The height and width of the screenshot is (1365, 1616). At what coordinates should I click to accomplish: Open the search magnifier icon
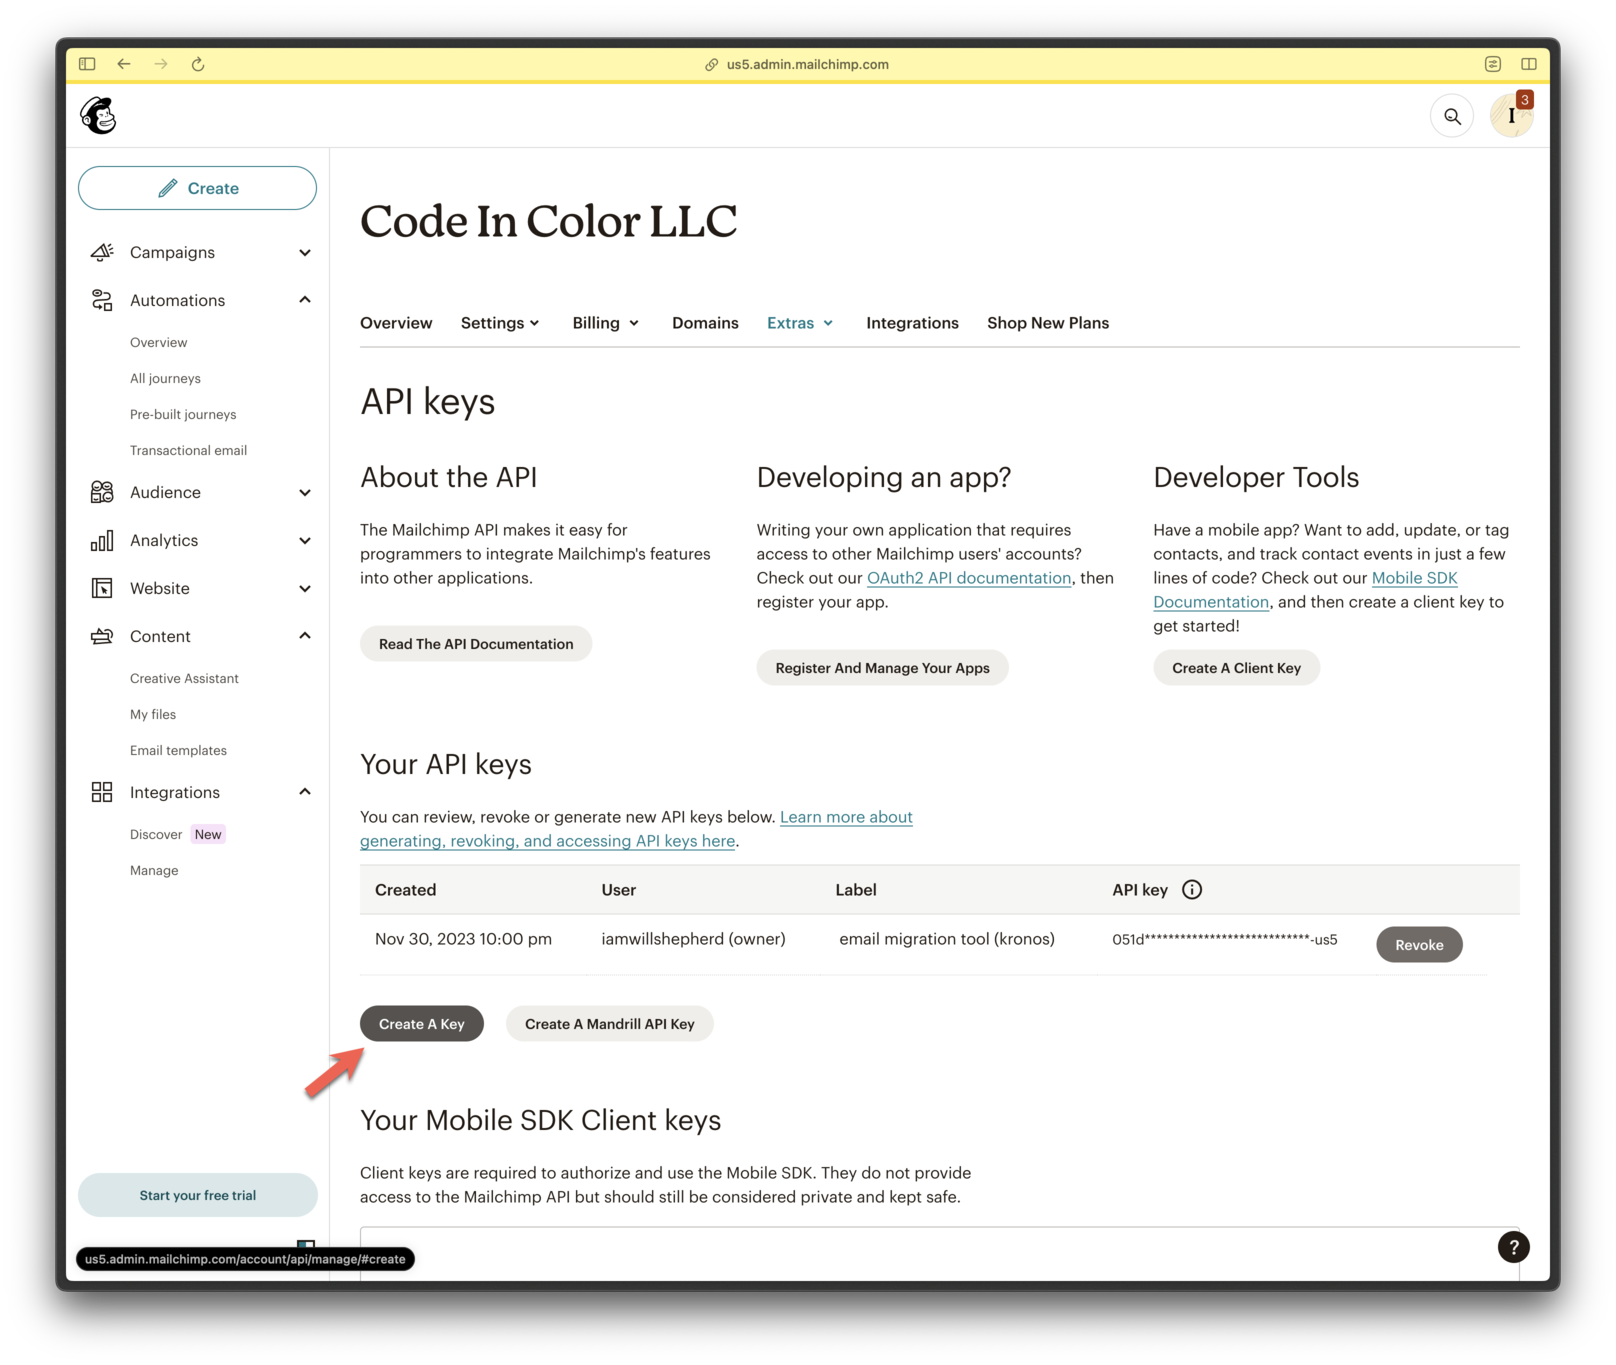(1452, 117)
